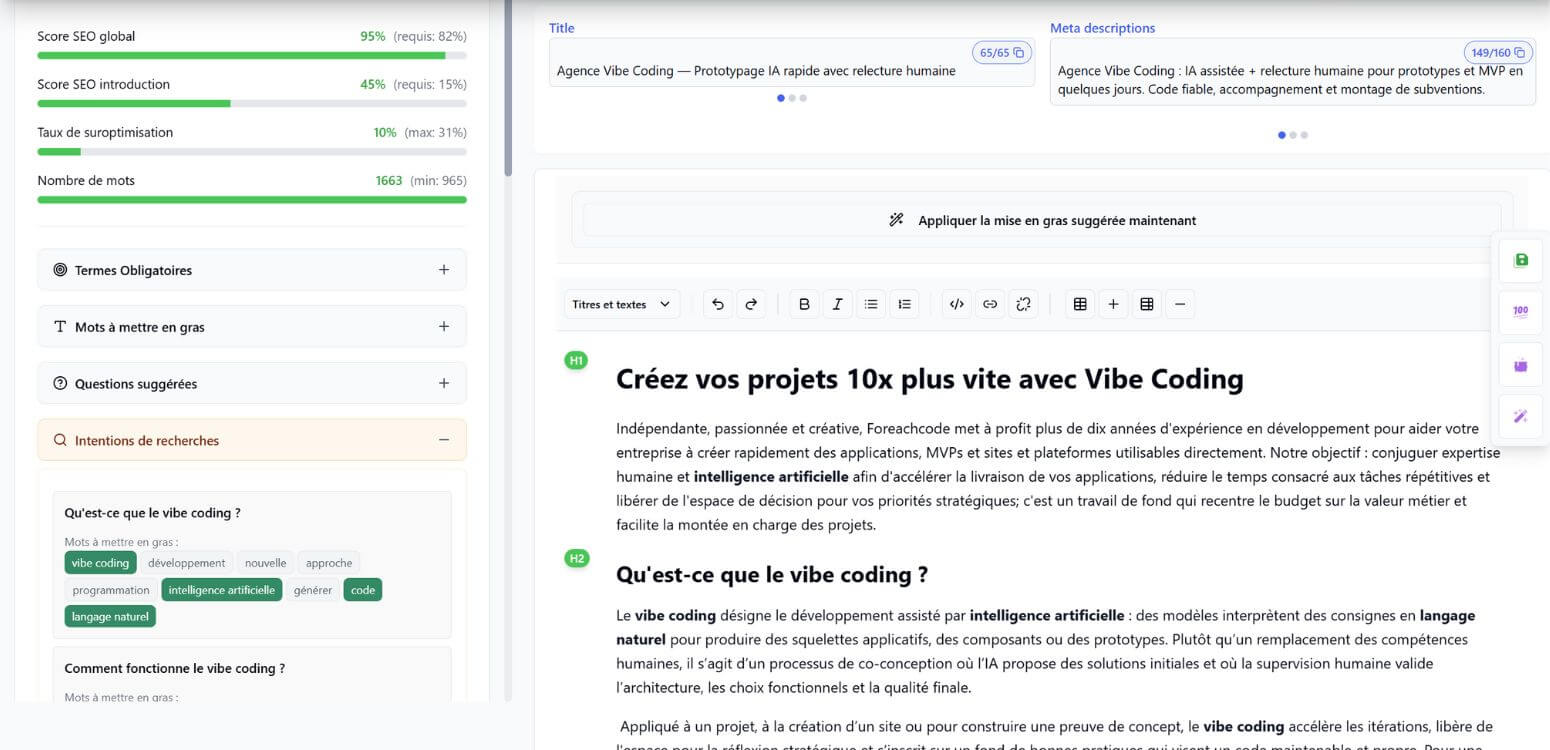Click the green H2 heading badge
1550x750 pixels.
pos(576,558)
